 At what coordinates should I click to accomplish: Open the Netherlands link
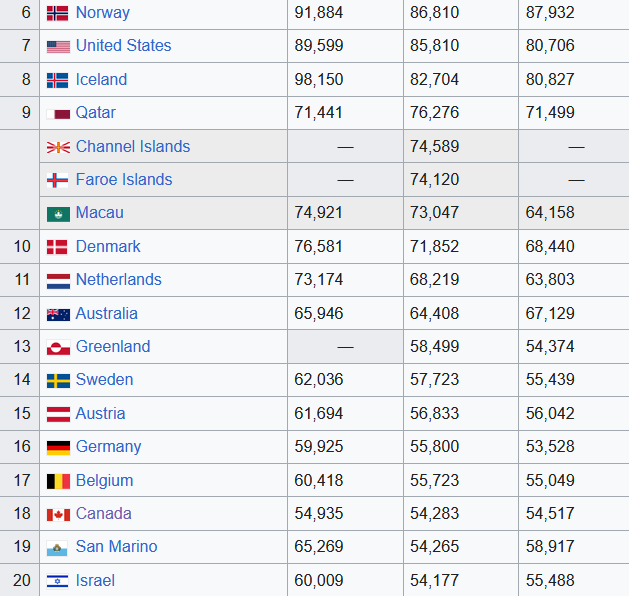(x=118, y=279)
